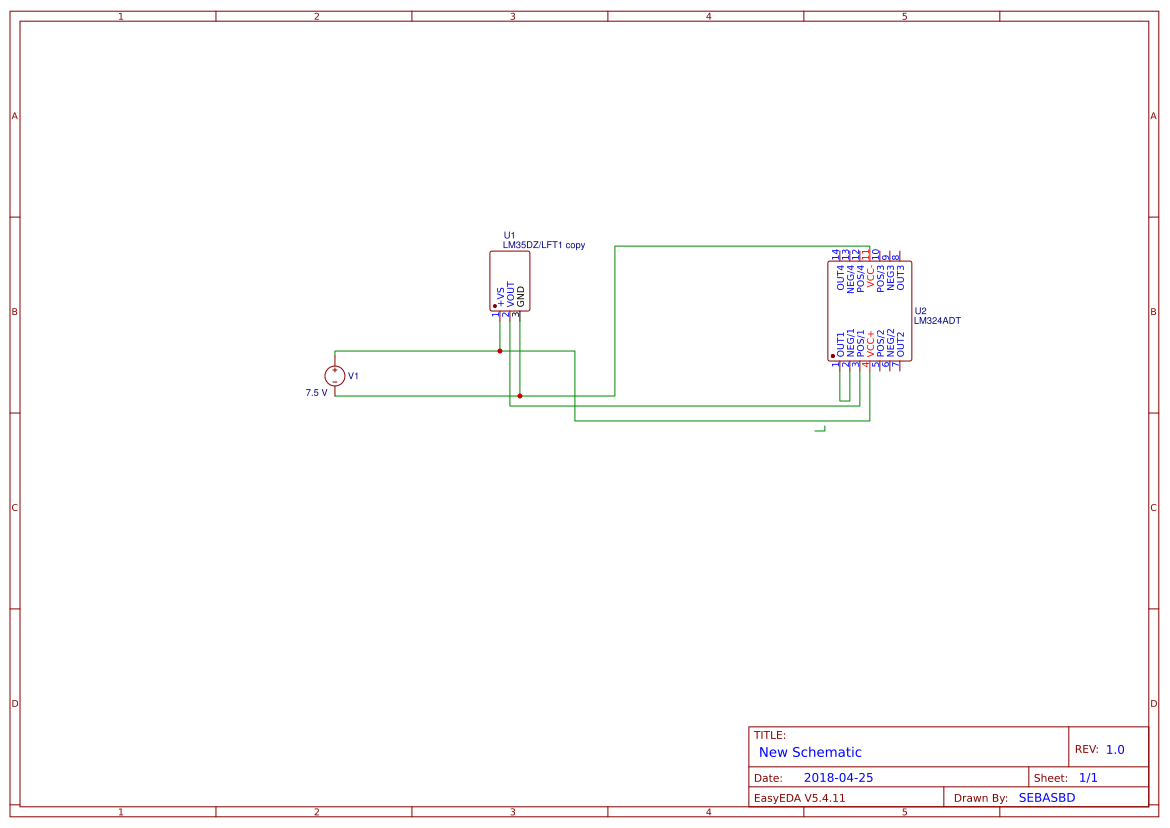The image size is (1170, 828).
Task: Click the "NEG/3" pin label on U2
Action: pyautogui.click(x=890, y=278)
